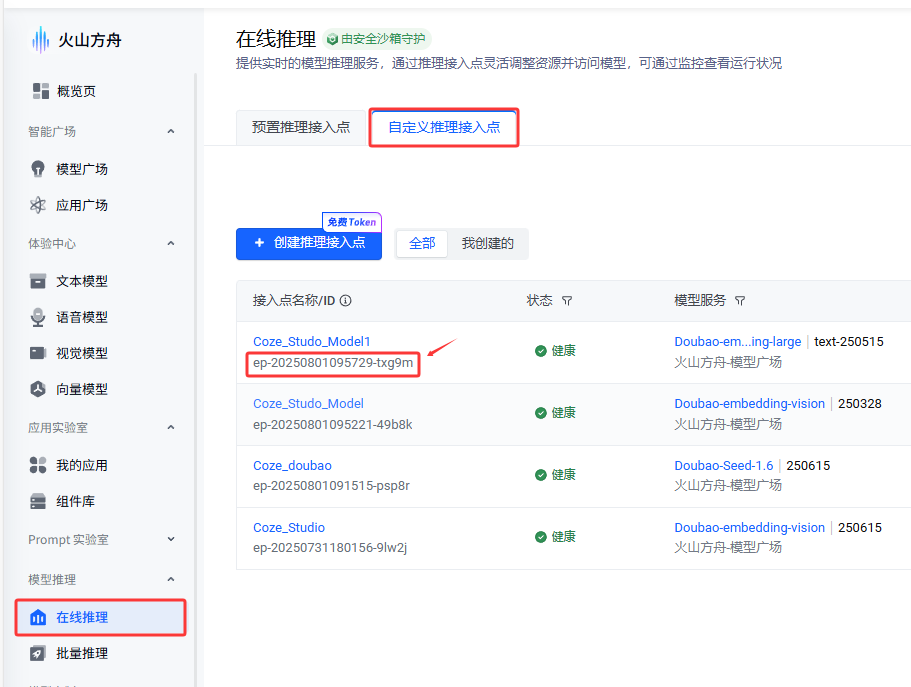This screenshot has width=911, height=687.
Task: Open Doubao-embedding-vision link for version 250328
Action: [749, 403]
